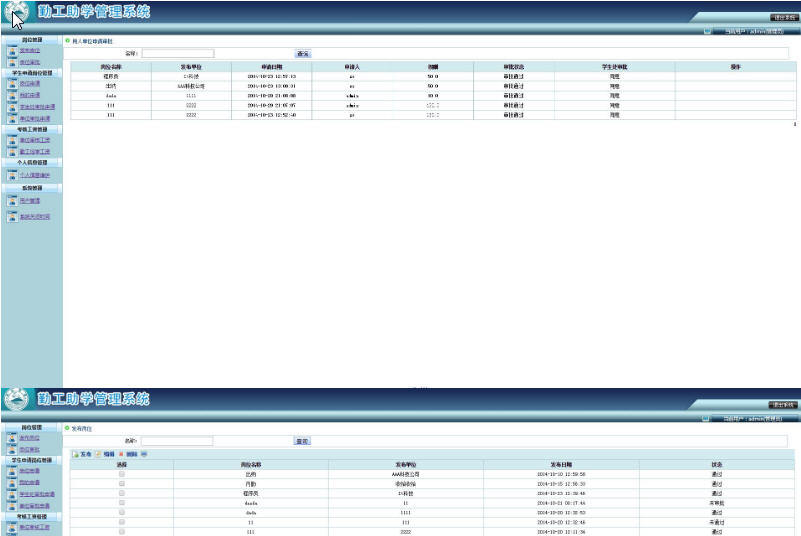This screenshot has width=801, height=536.
Task: Click the 考核工资管理 section header in the upper sidebar
Action: tap(32, 129)
